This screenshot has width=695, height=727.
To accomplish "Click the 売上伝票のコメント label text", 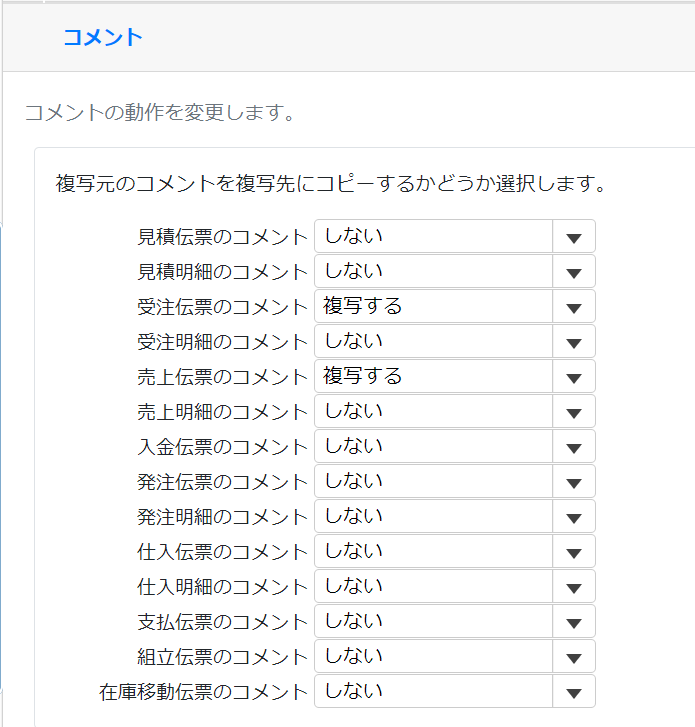I will point(223,377).
